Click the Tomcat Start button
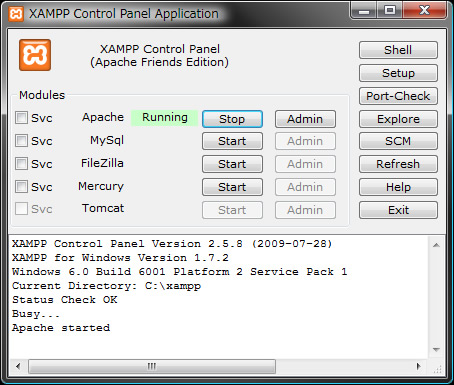This screenshot has width=454, height=385. [232, 210]
